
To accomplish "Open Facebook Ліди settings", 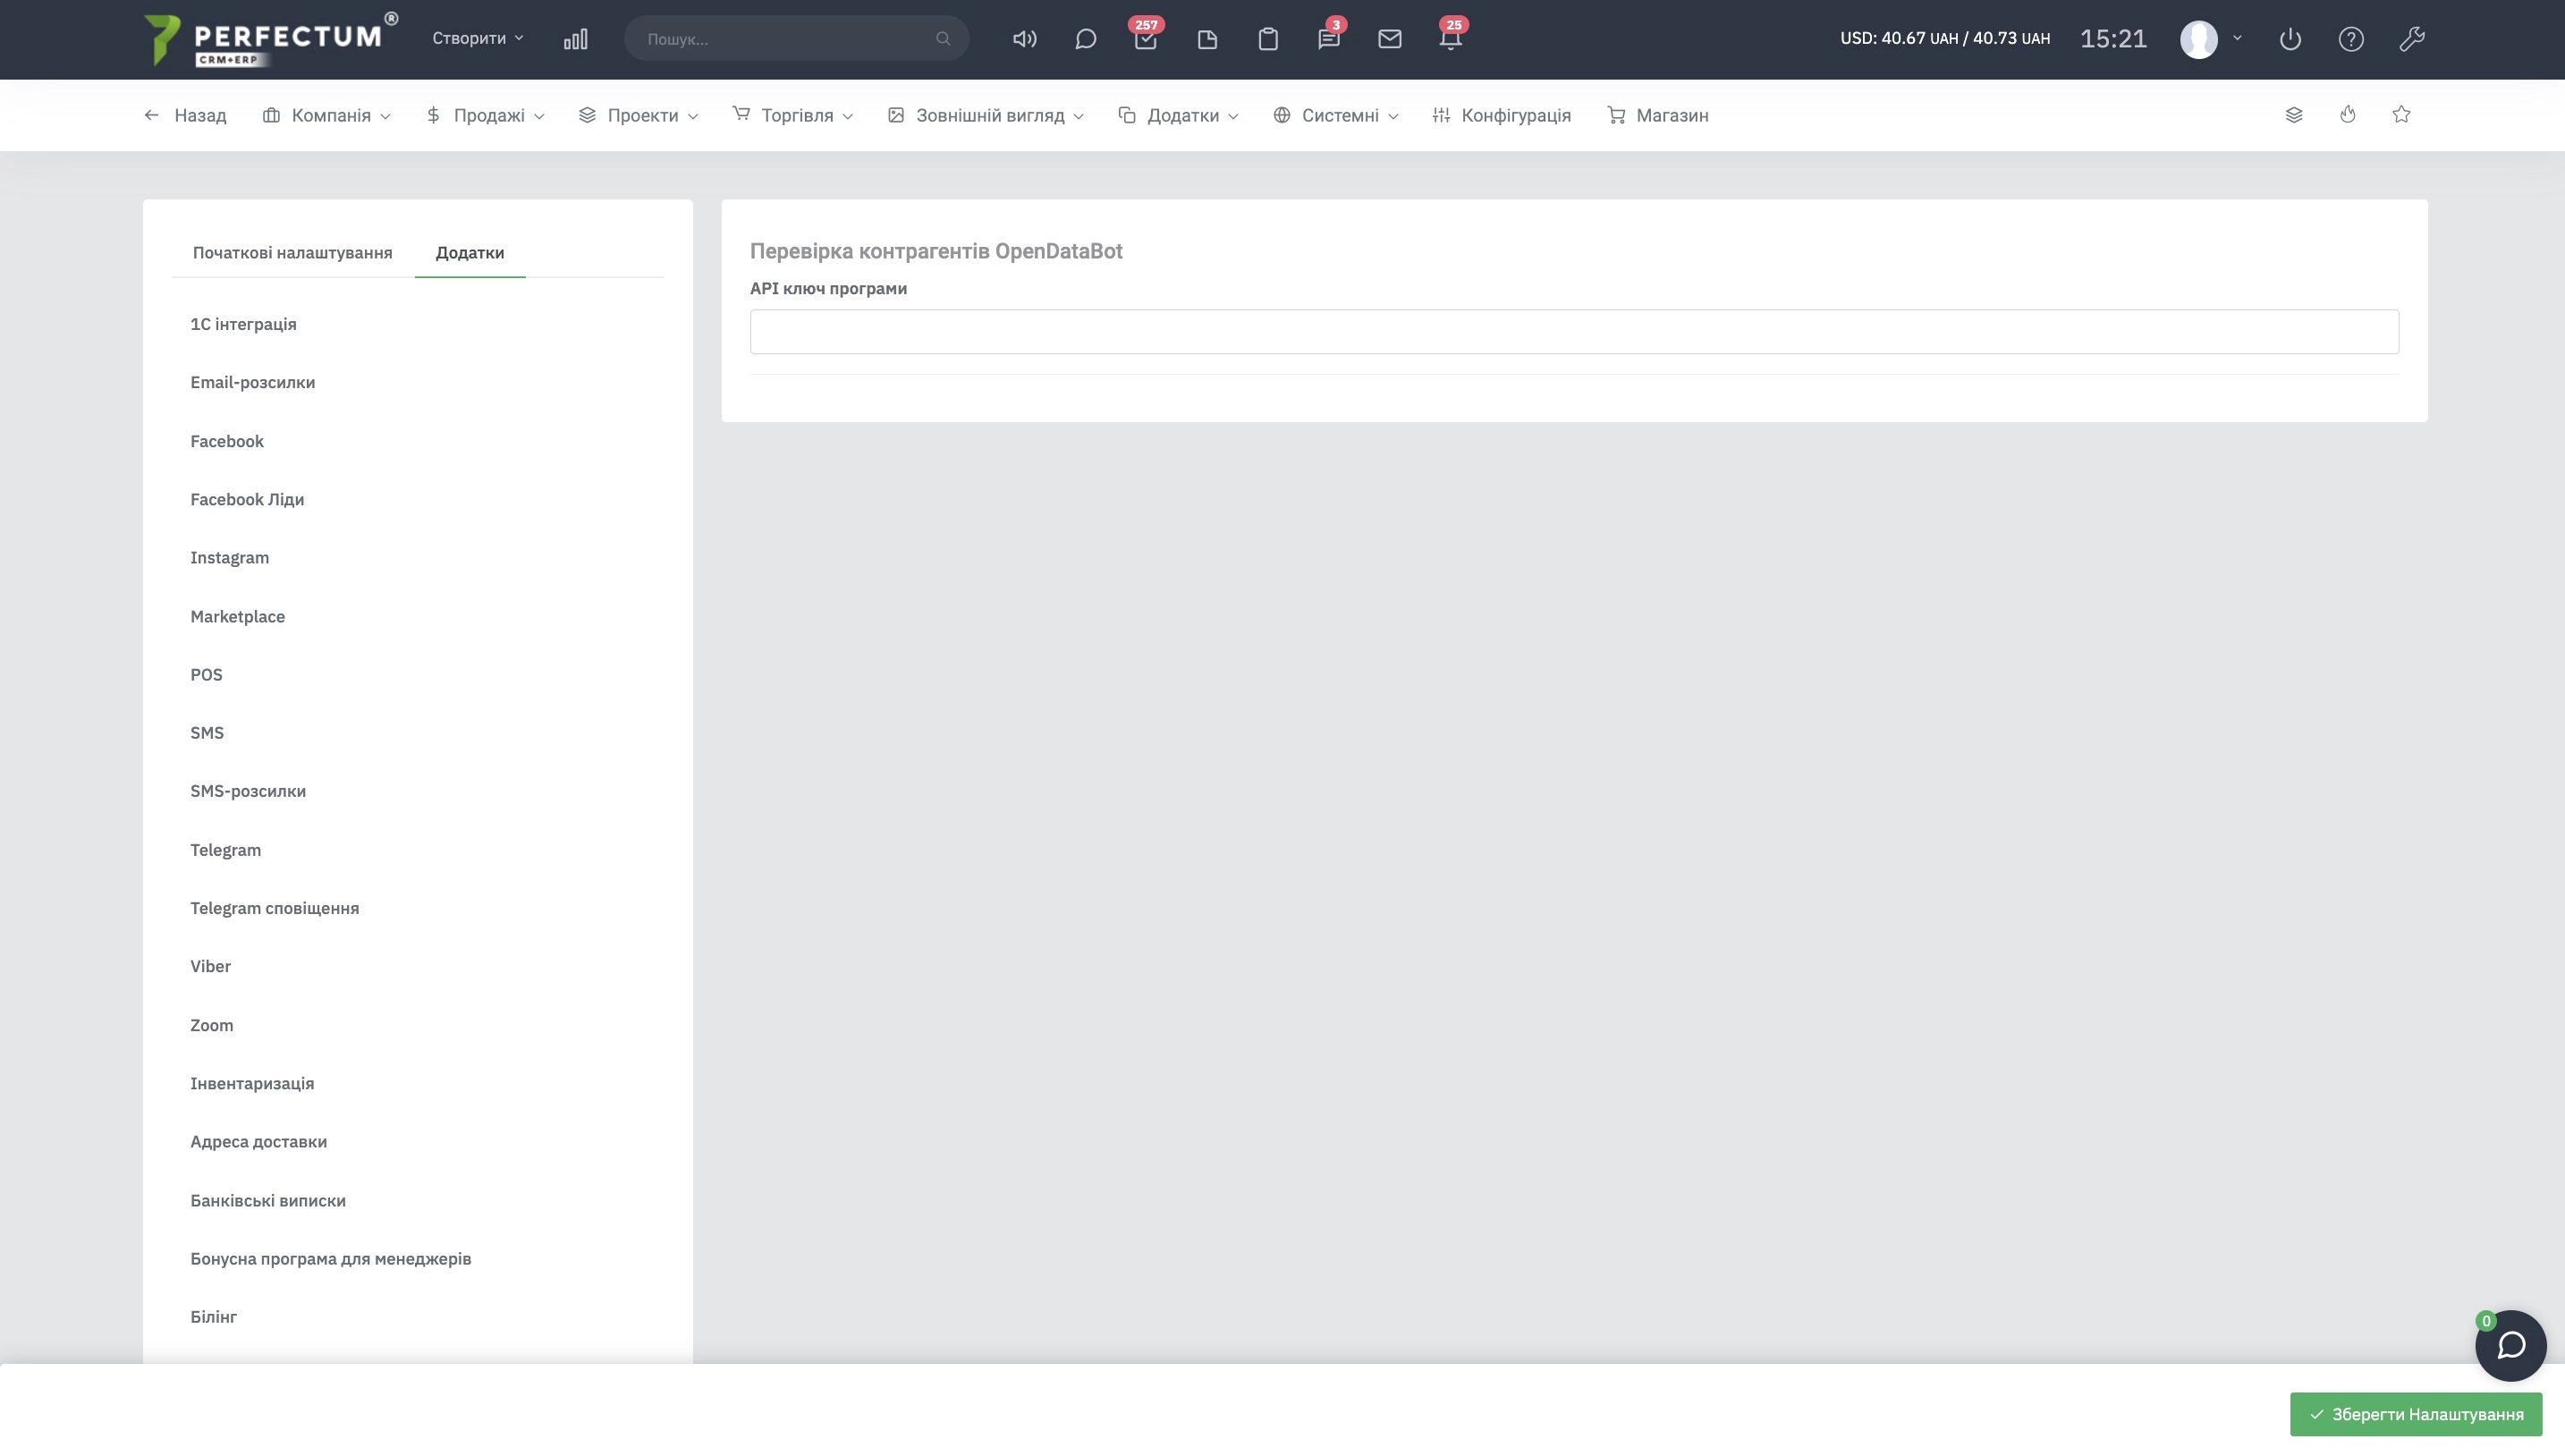I will [x=247, y=499].
